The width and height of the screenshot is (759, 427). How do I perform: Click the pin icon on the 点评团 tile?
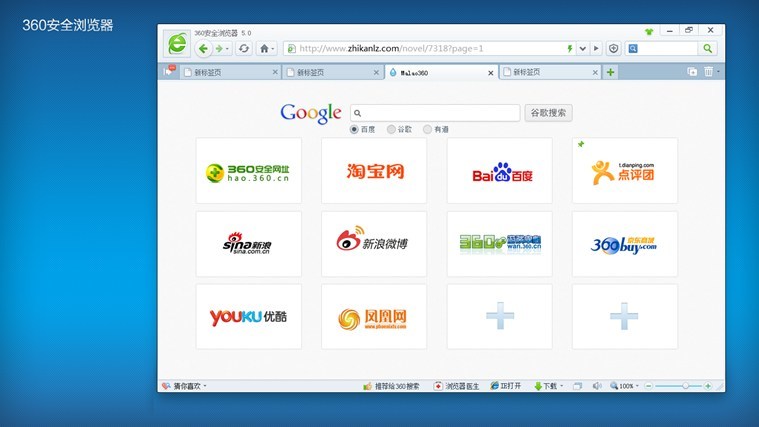pyautogui.click(x=581, y=144)
